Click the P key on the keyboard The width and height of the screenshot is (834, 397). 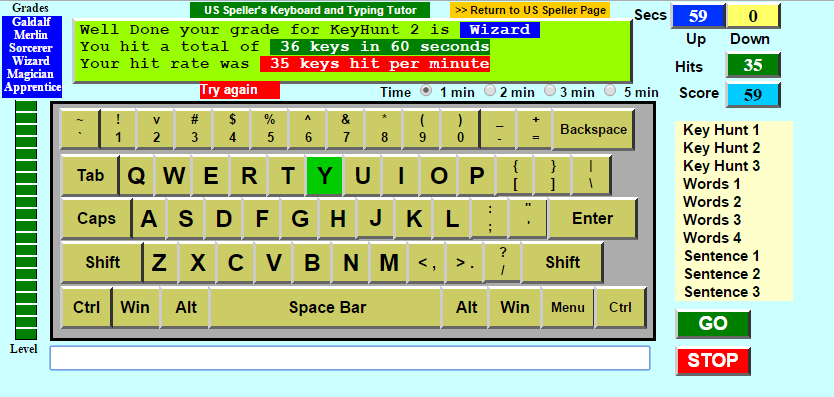[x=477, y=175]
